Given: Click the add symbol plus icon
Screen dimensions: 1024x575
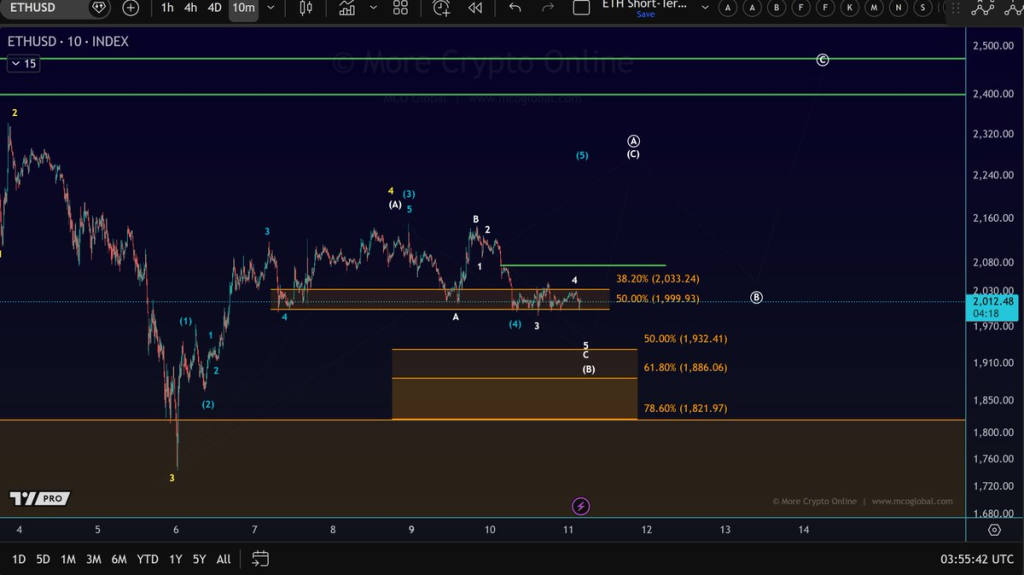Looking at the screenshot, I should pyautogui.click(x=131, y=8).
